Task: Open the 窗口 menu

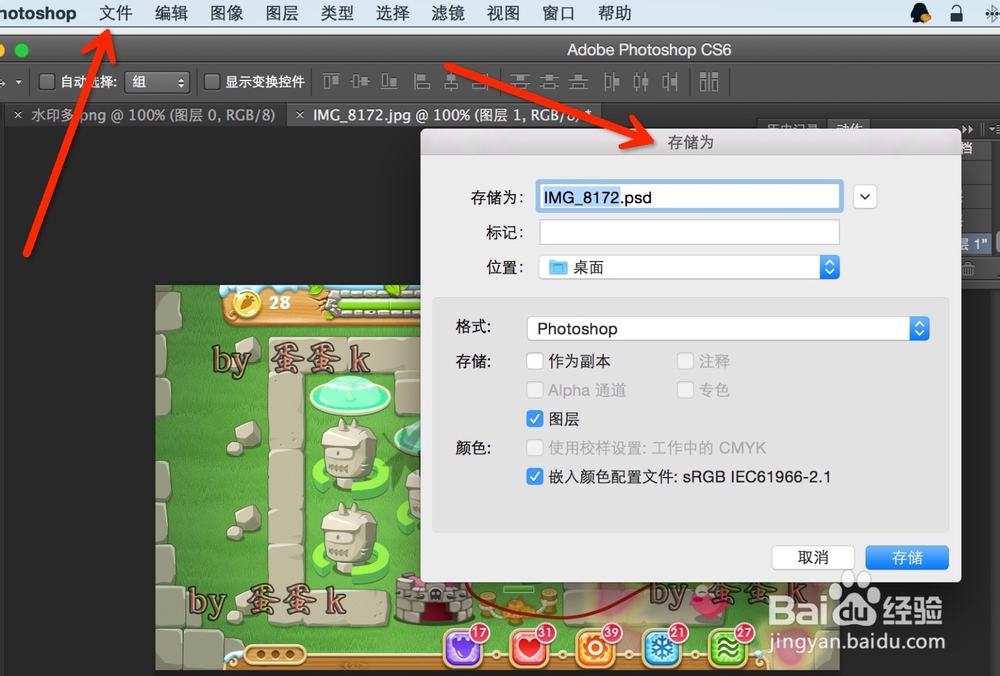Action: tap(559, 13)
